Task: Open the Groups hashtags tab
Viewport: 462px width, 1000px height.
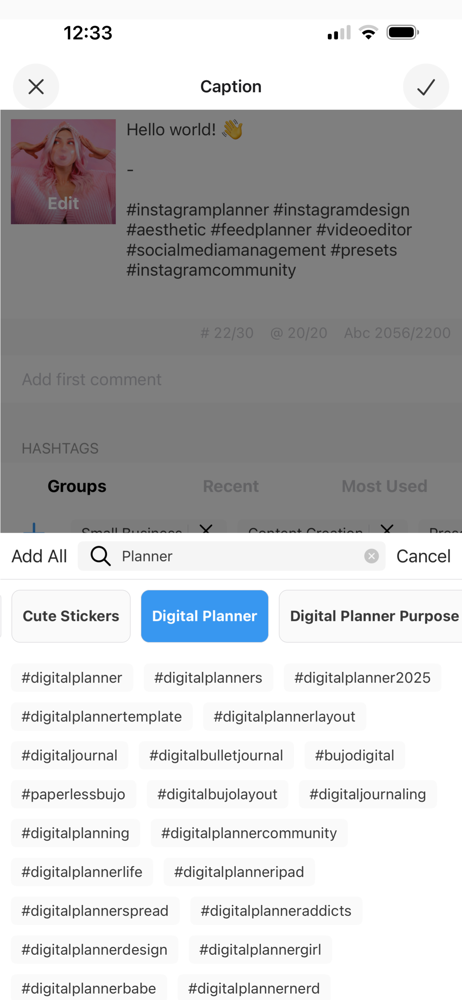Action: pyautogui.click(x=77, y=486)
